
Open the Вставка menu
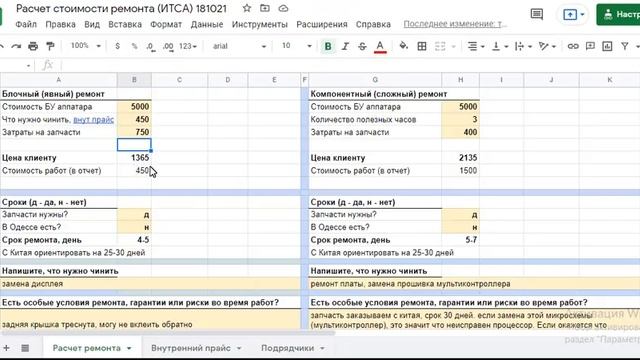[x=125, y=24]
